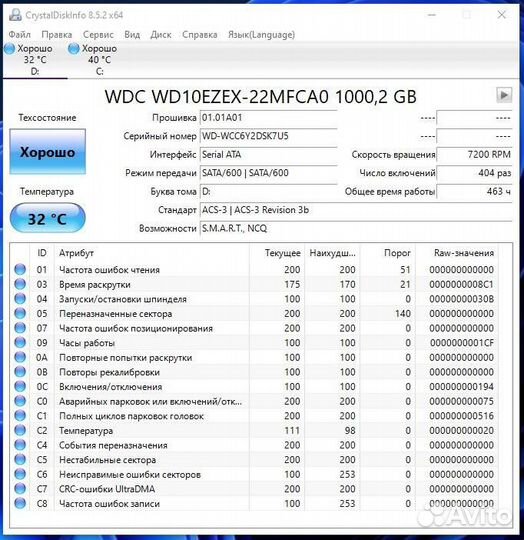The width and height of the screenshot is (524, 540).
Task: Click status icon for attribute 01
Action: (x=20, y=269)
